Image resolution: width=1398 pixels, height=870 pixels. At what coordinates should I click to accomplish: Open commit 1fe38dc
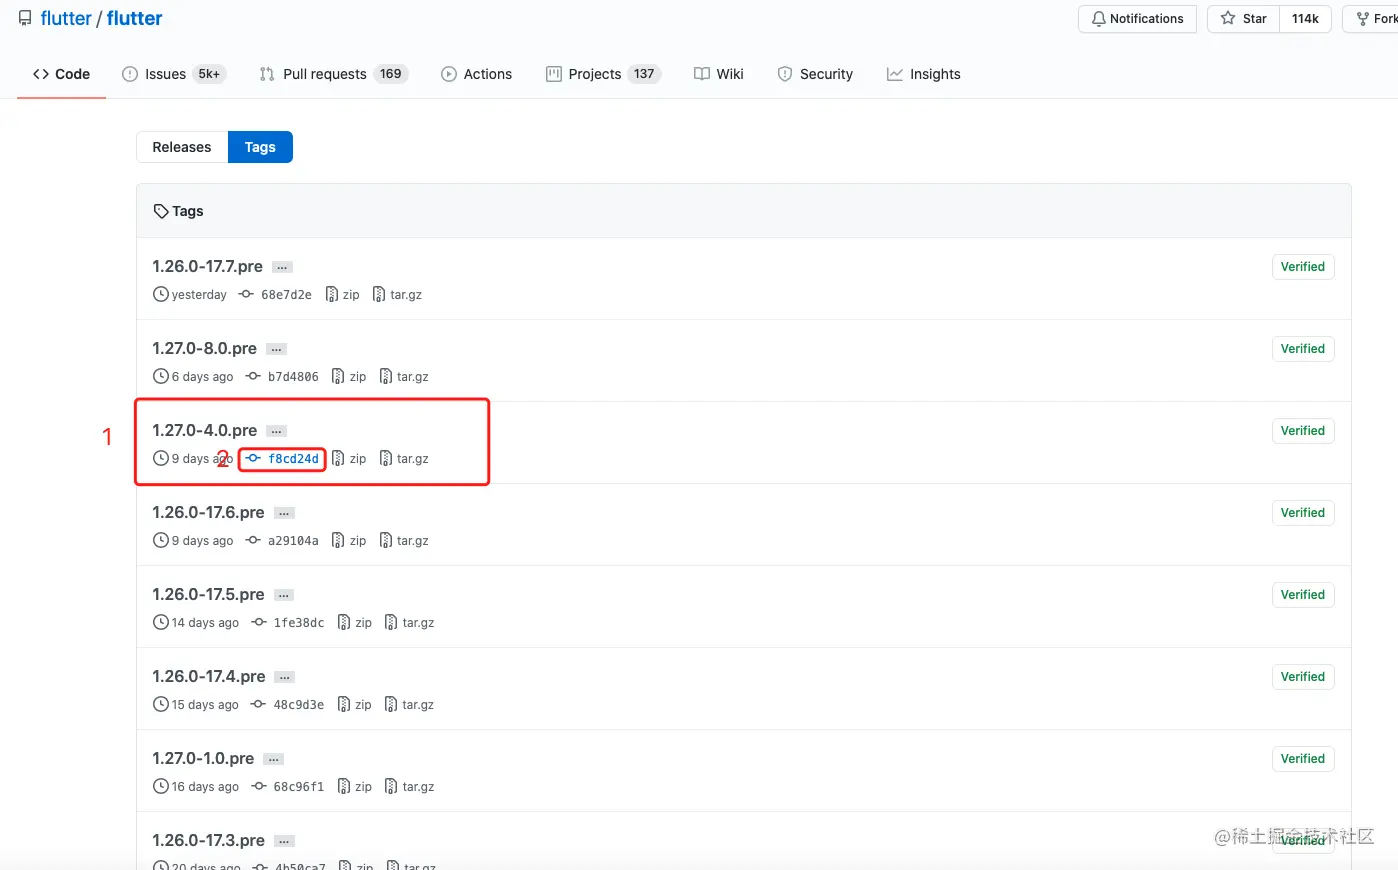(288, 623)
